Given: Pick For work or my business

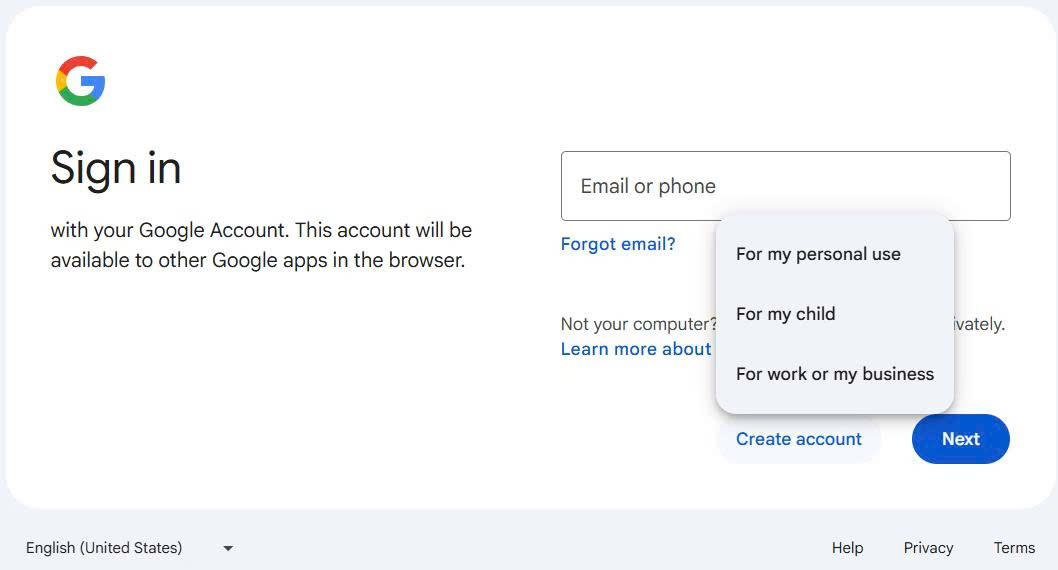Looking at the screenshot, I should (834, 374).
